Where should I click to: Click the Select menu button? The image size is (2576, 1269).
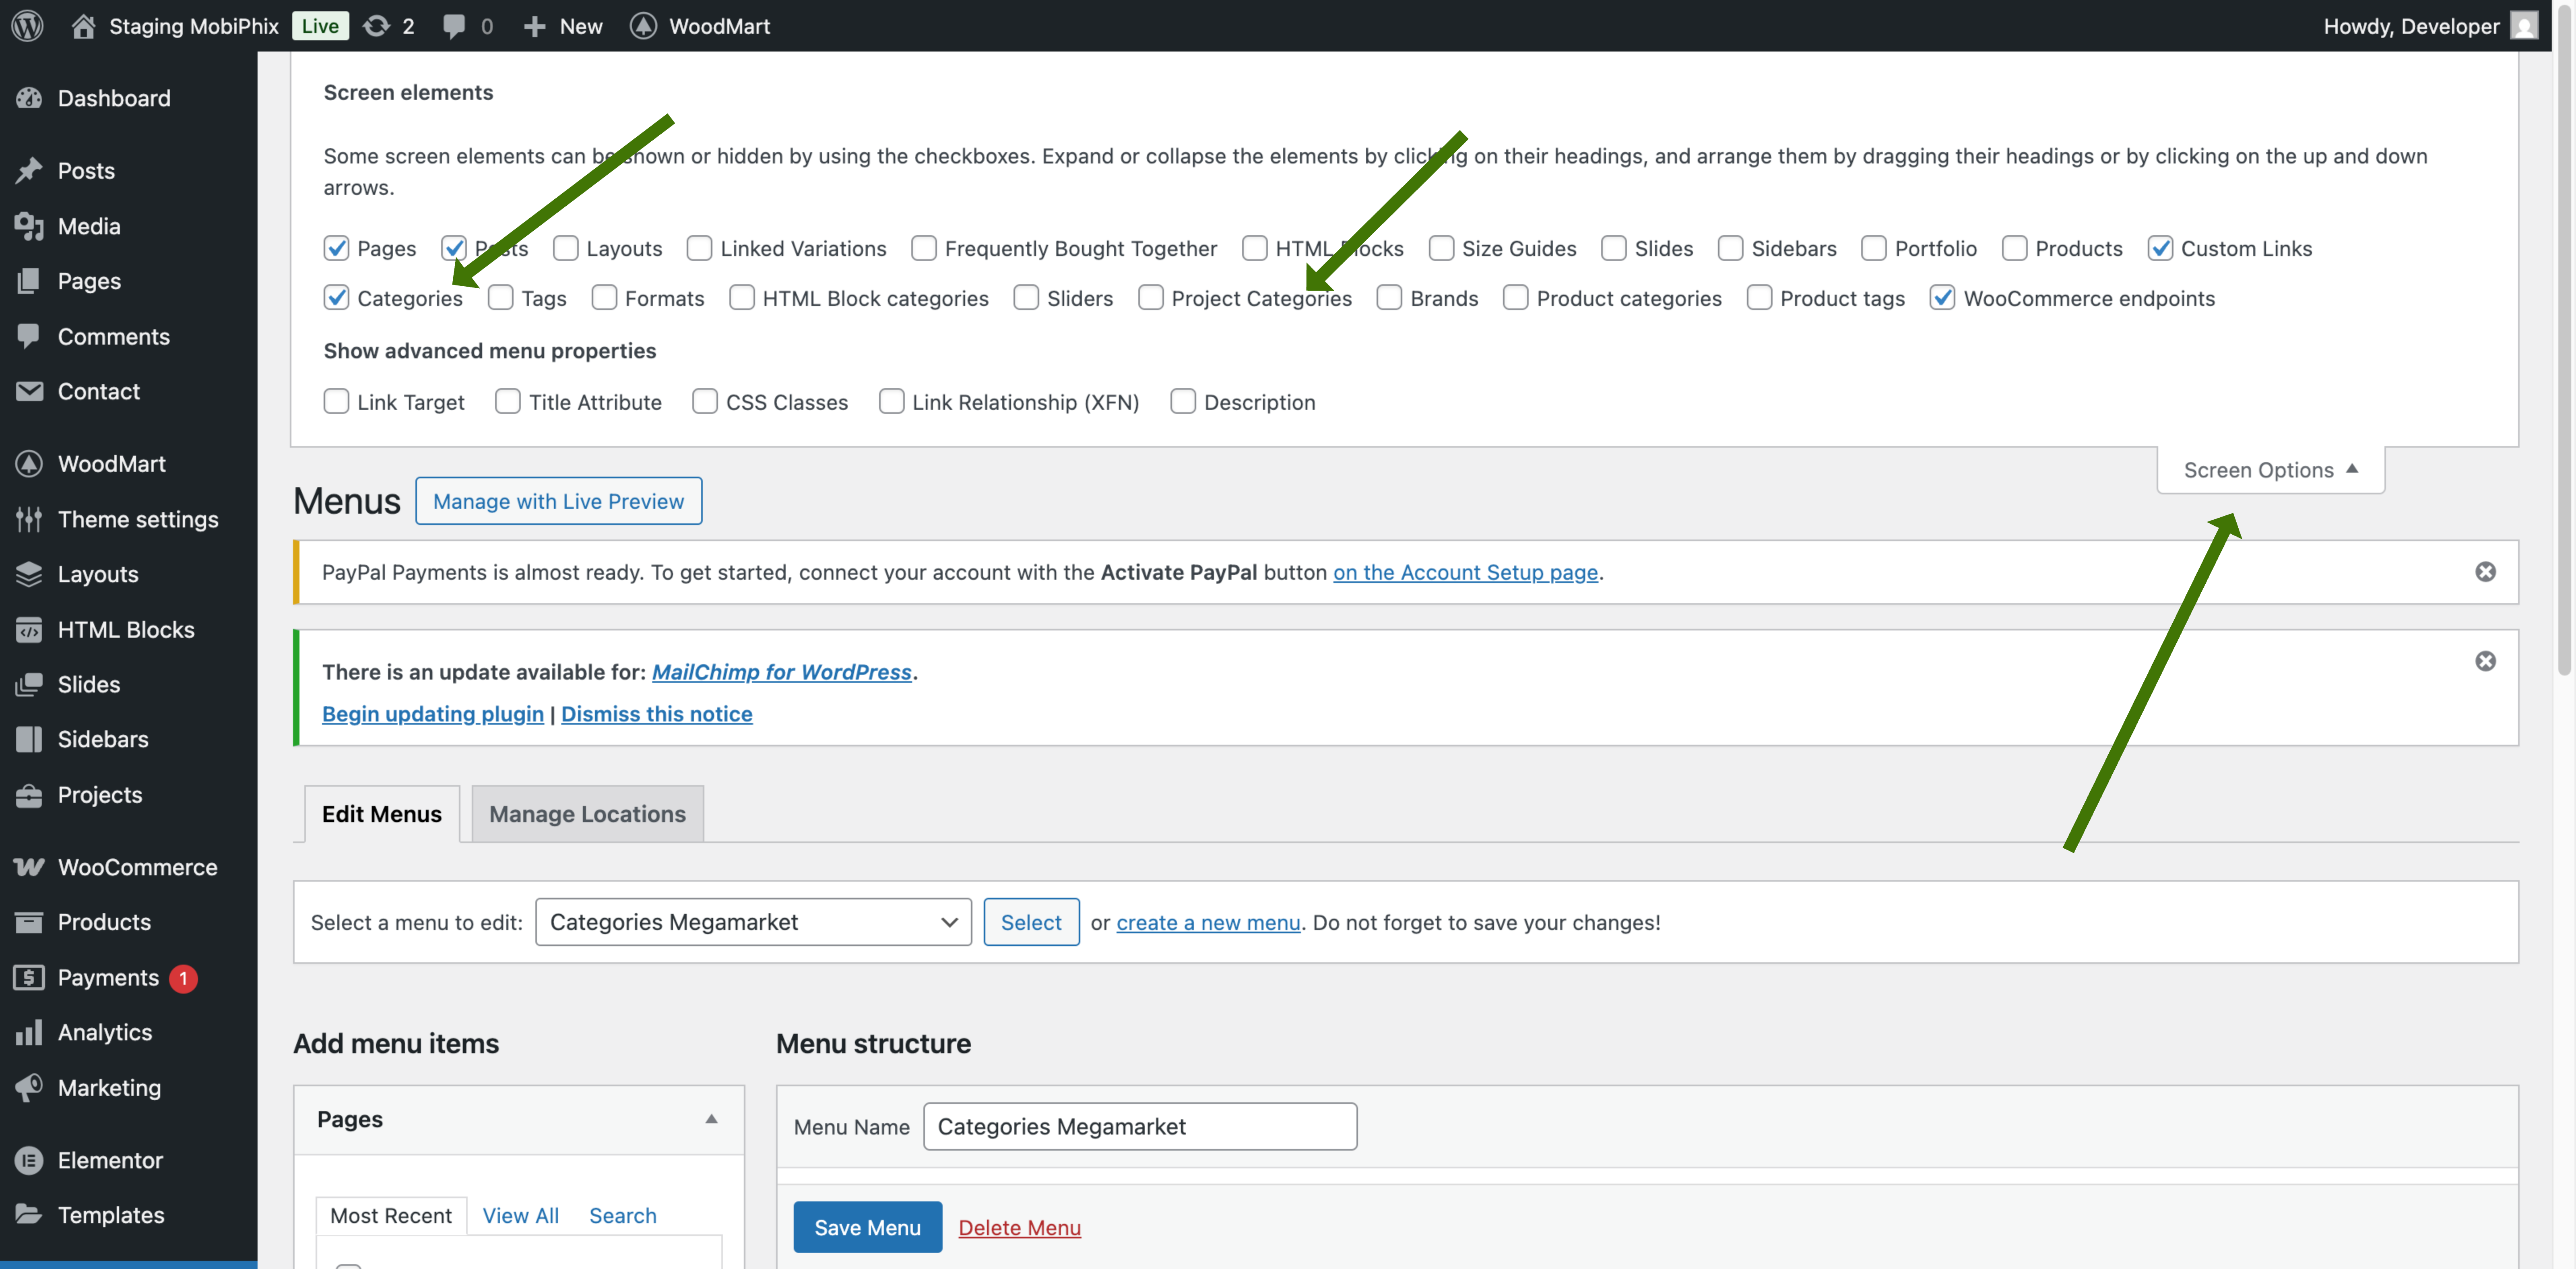pos(1031,922)
